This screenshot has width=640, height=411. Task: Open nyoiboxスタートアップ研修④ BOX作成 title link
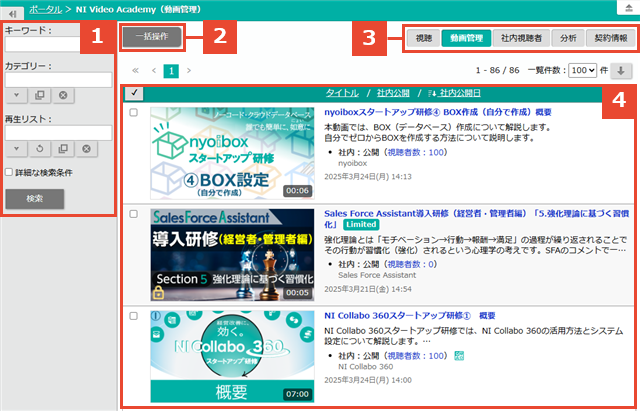click(x=438, y=112)
